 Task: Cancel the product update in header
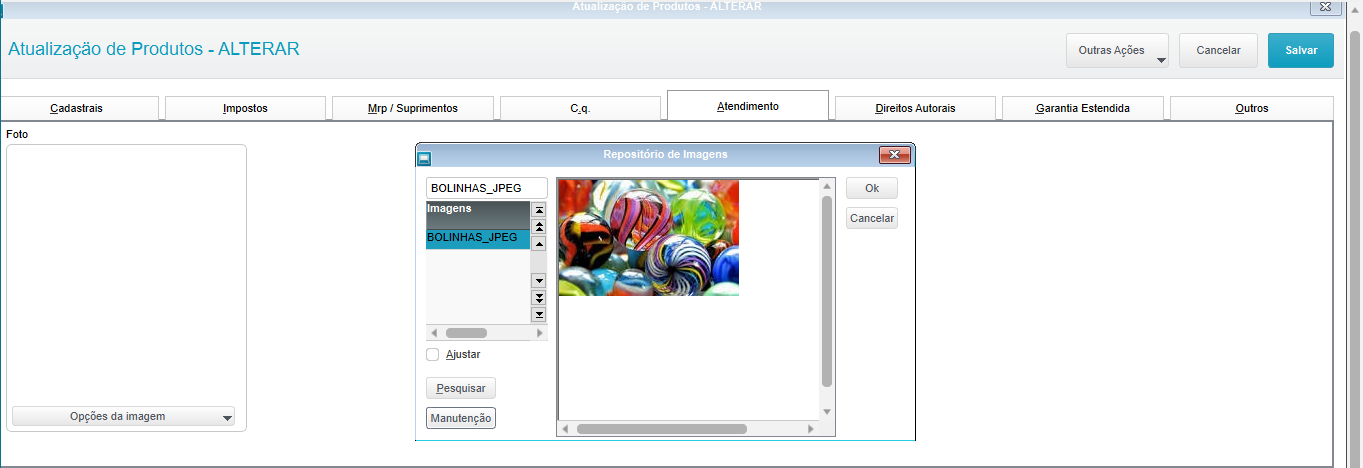coord(1218,50)
